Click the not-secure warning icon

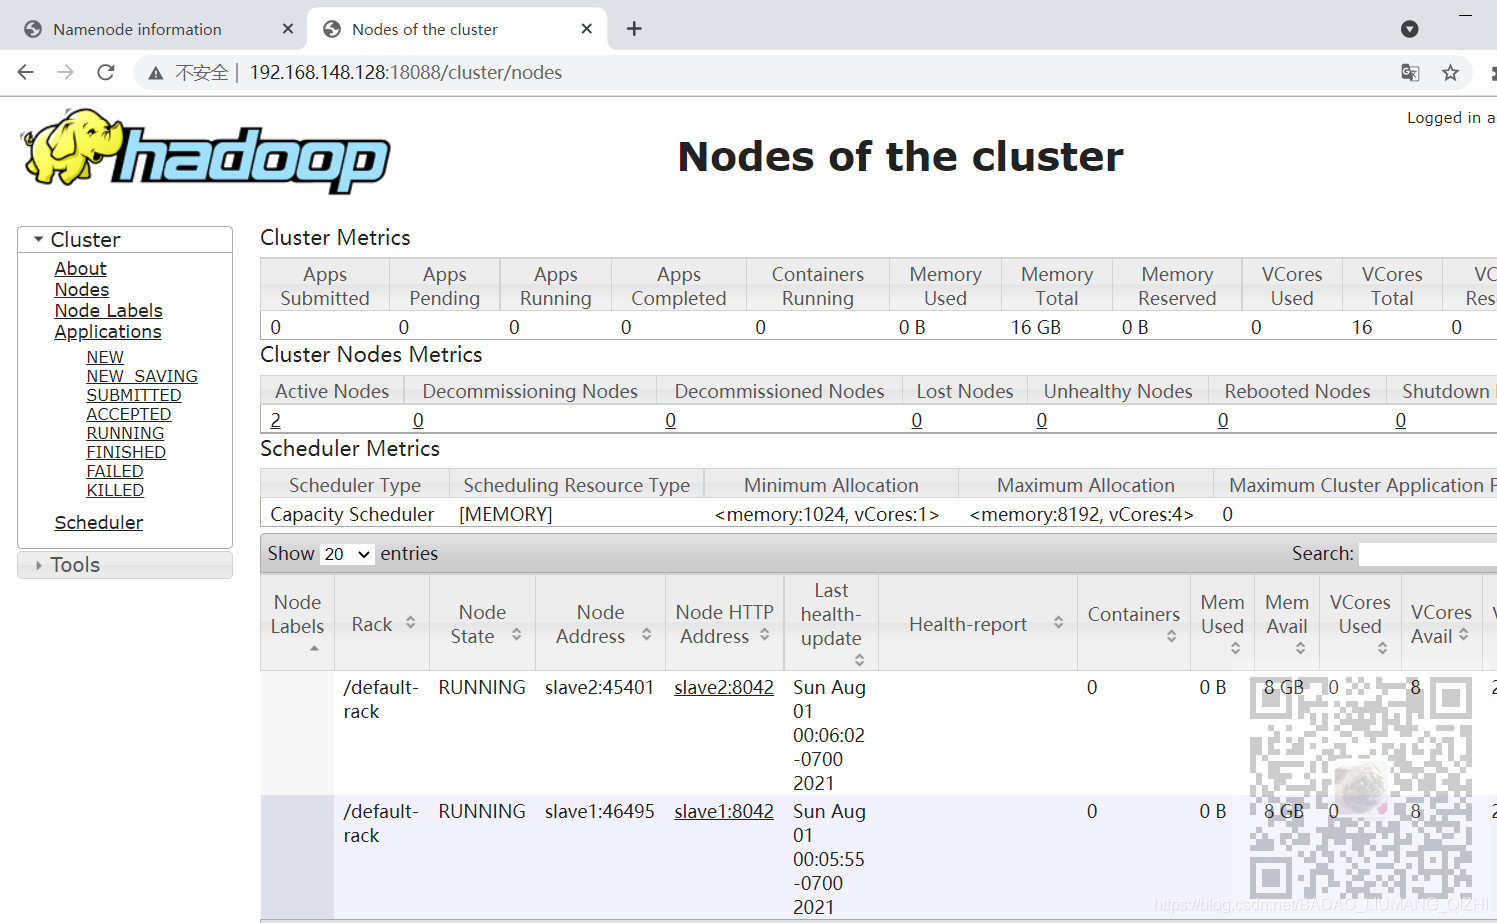(x=156, y=73)
